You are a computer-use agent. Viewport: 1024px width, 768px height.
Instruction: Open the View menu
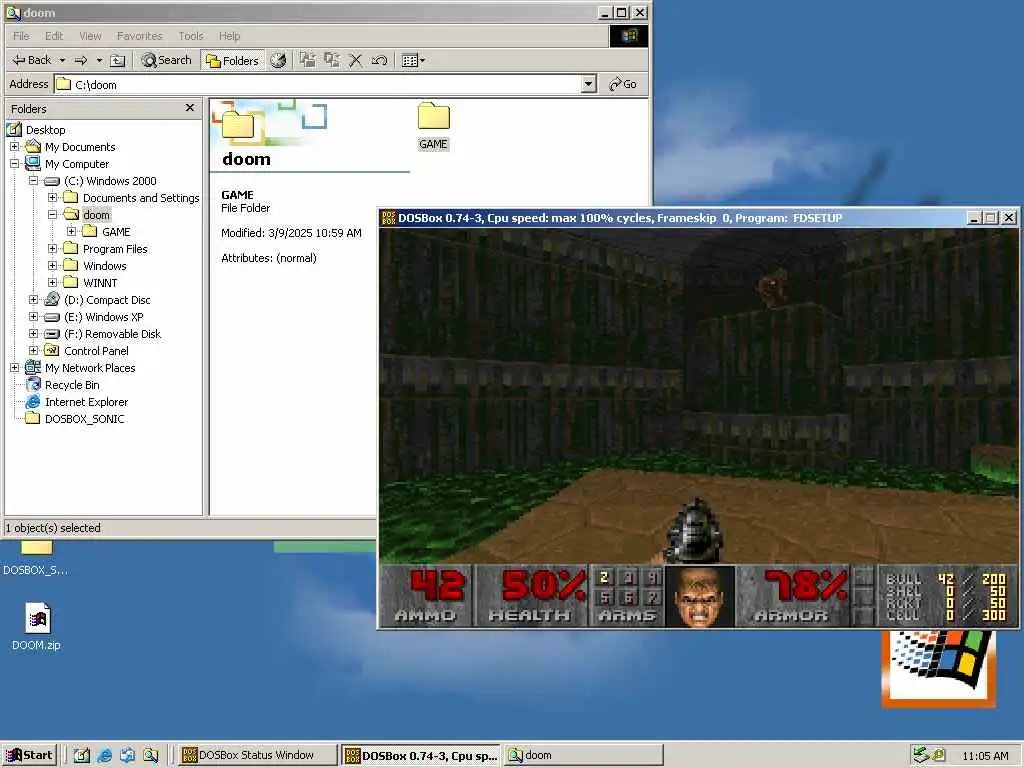[90, 36]
